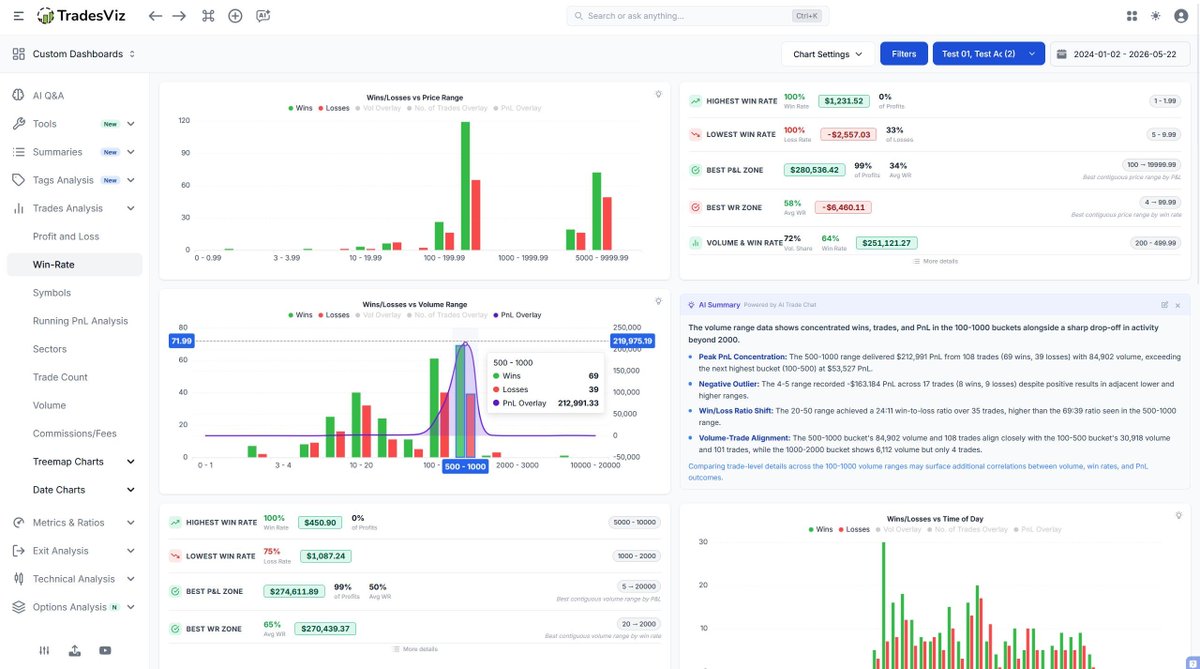This screenshot has height=669, width=1200.
Task: Expand the Tools sidebar section
Action: coord(131,124)
